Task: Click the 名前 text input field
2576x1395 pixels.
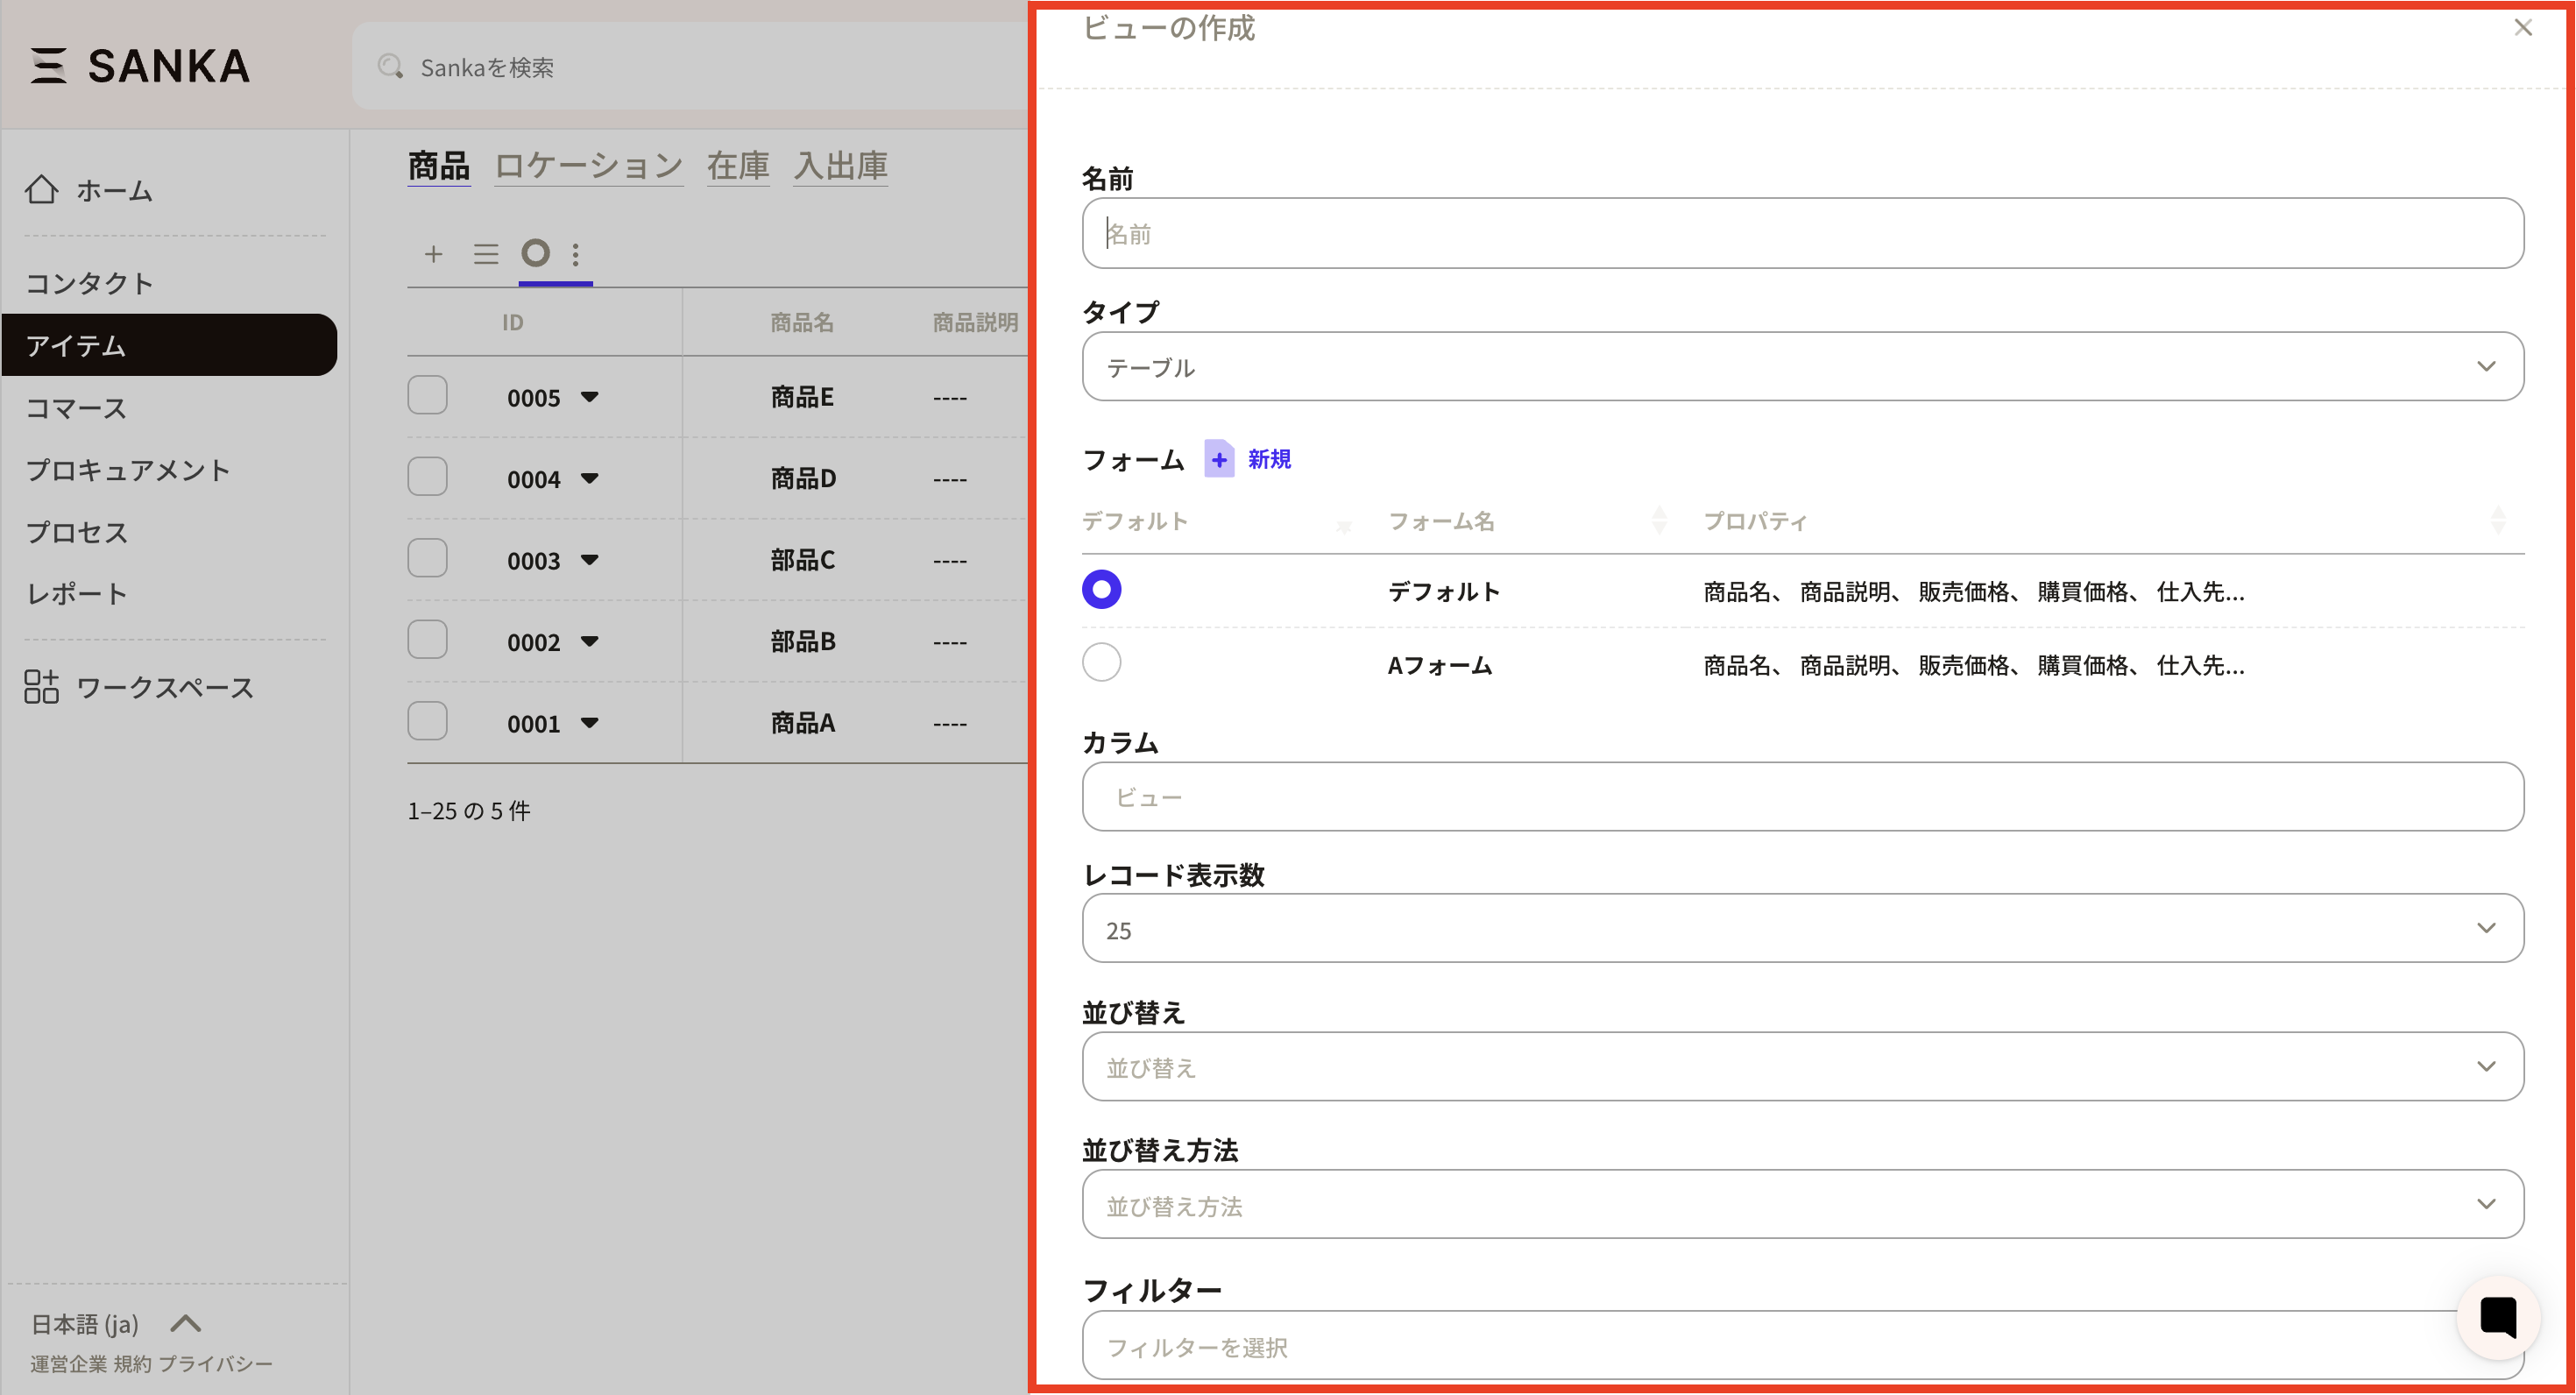Action: [x=1802, y=234]
